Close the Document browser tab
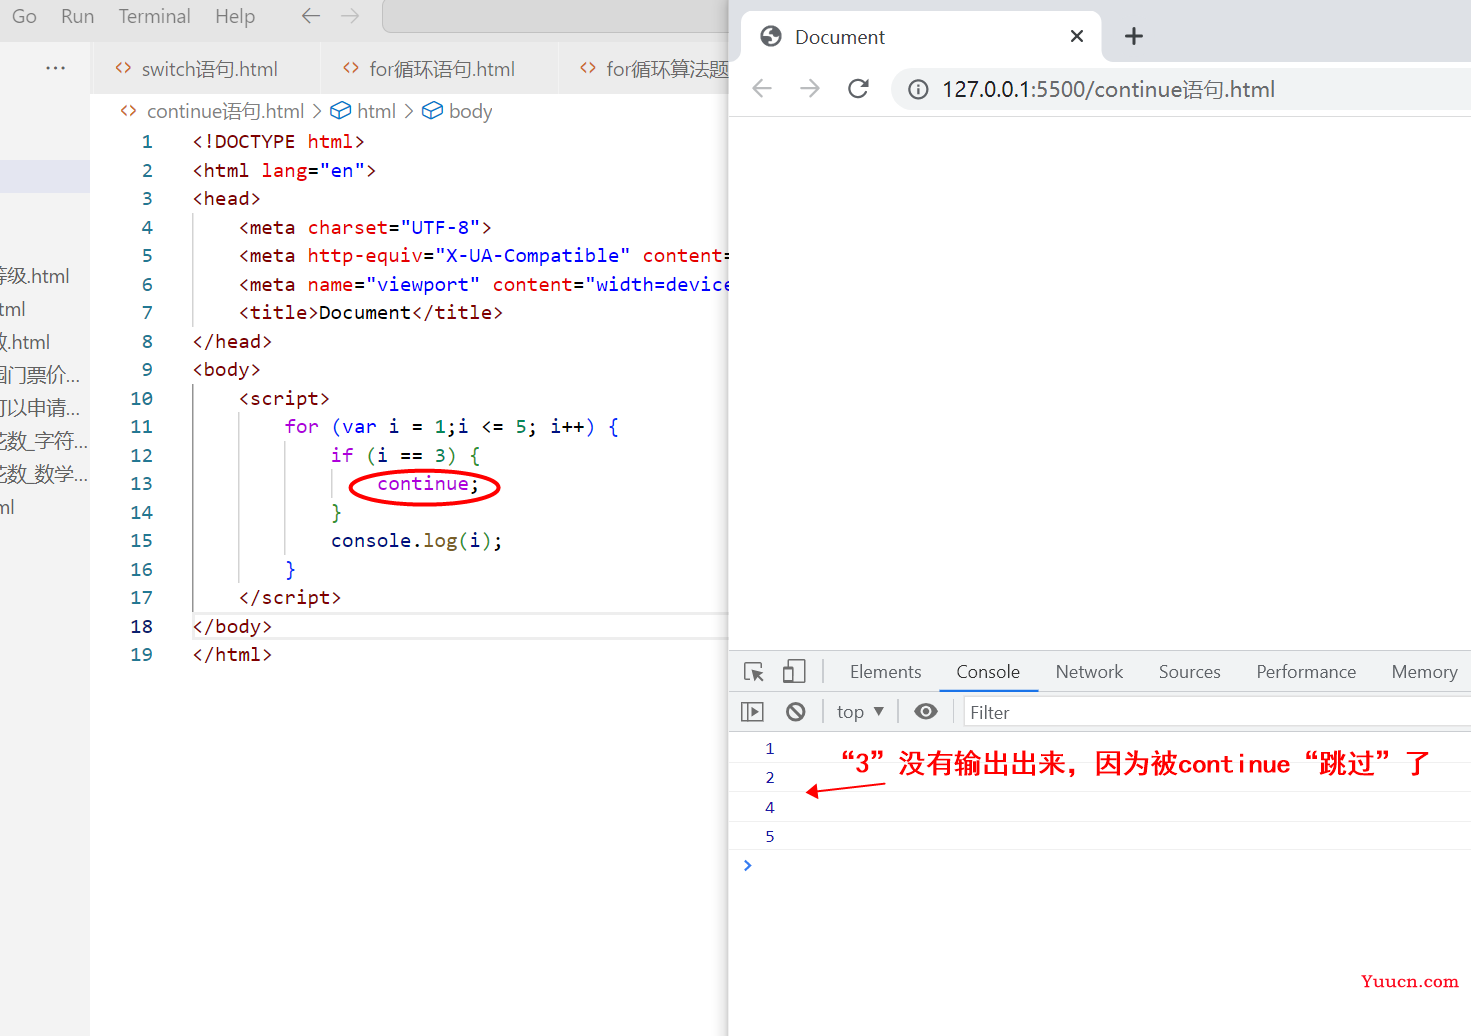The height and width of the screenshot is (1036, 1471). pos(1077,36)
